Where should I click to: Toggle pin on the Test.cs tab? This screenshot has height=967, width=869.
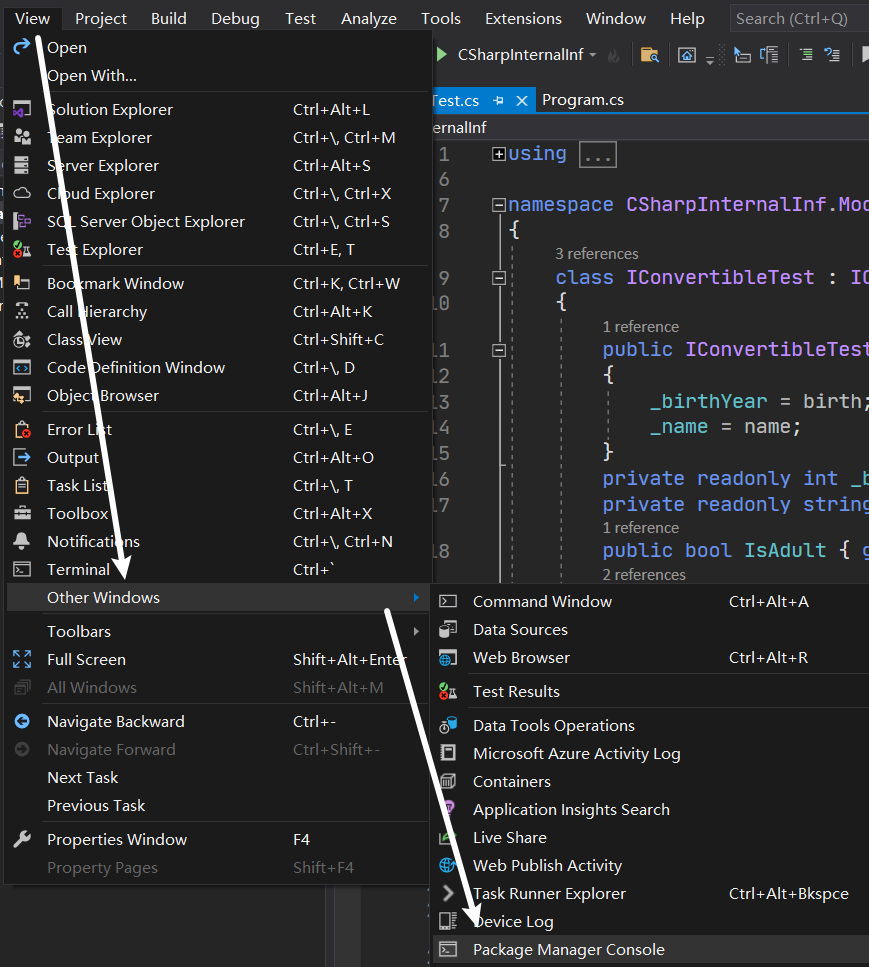tap(498, 100)
